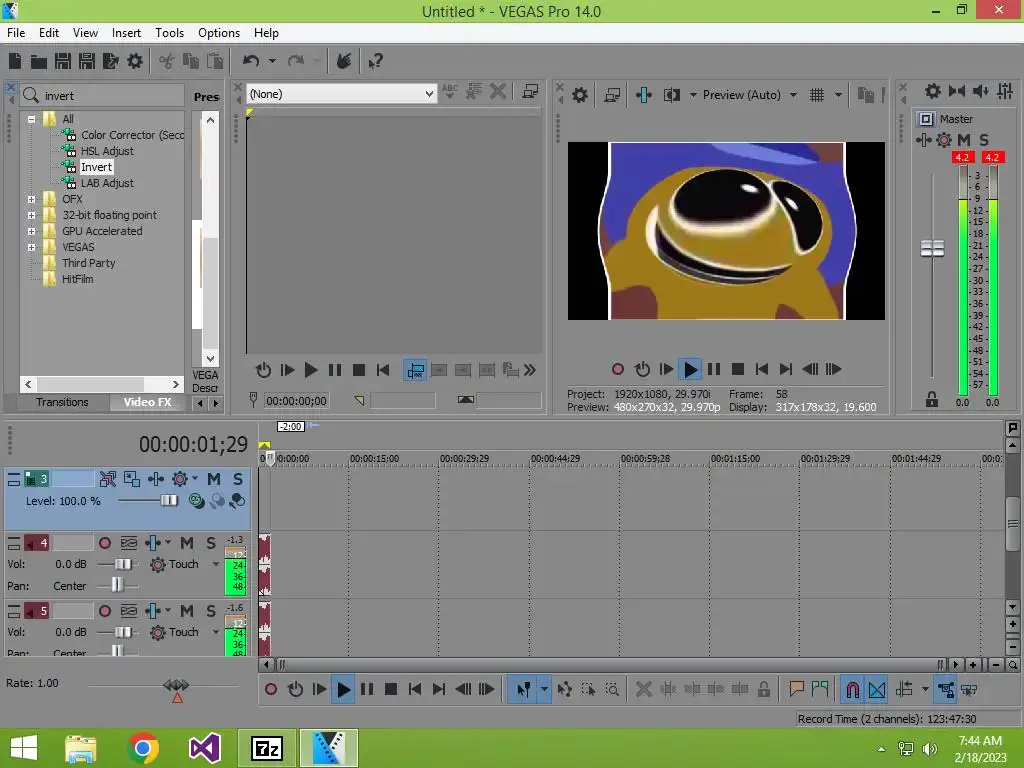Open 7-Zip from the taskbar
Screen dimensions: 1024x768
point(267,748)
